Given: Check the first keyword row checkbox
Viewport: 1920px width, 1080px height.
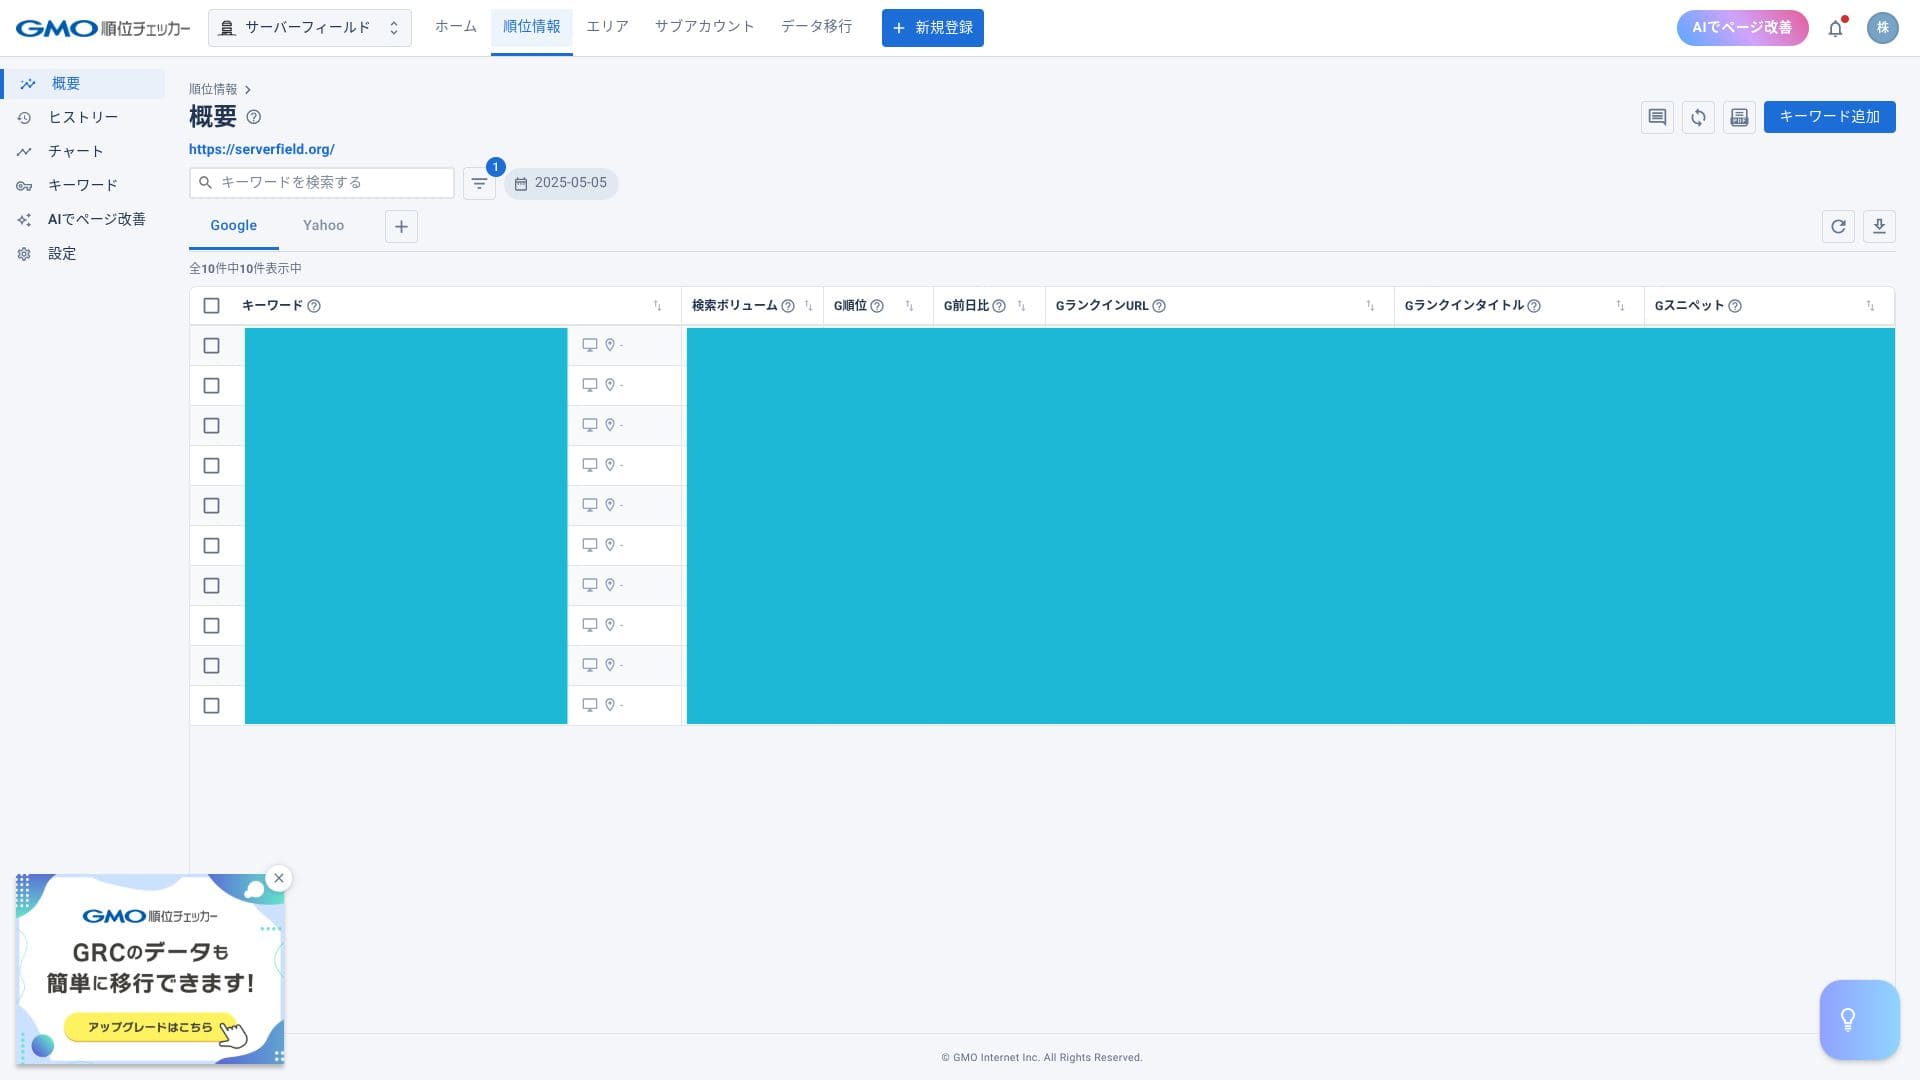Looking at the screenshot, I should [x=211, y=346].
